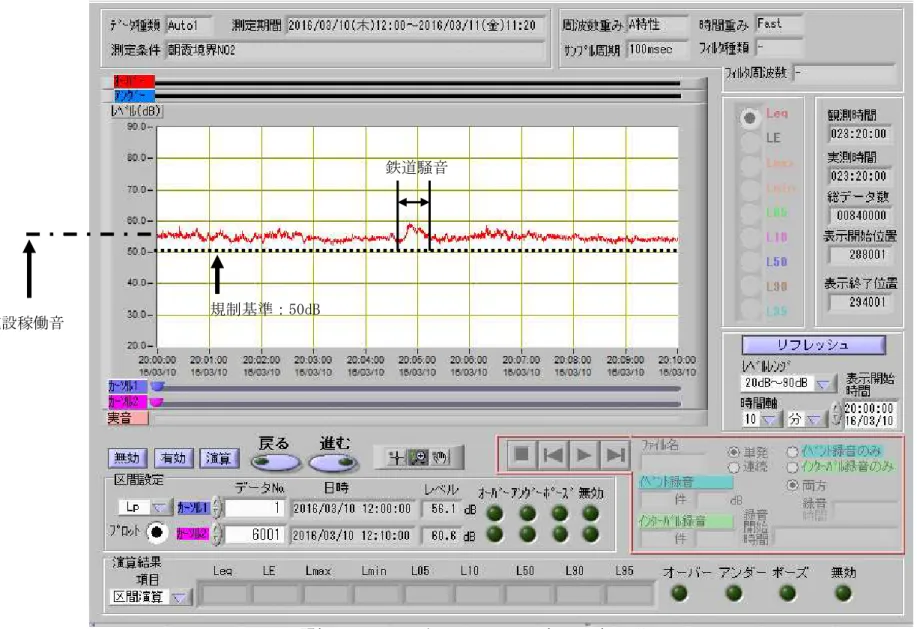Click the 進む forward oval button
Image resolution: width=917 pixels, height=629 pixels.
(x=333, y=462)
